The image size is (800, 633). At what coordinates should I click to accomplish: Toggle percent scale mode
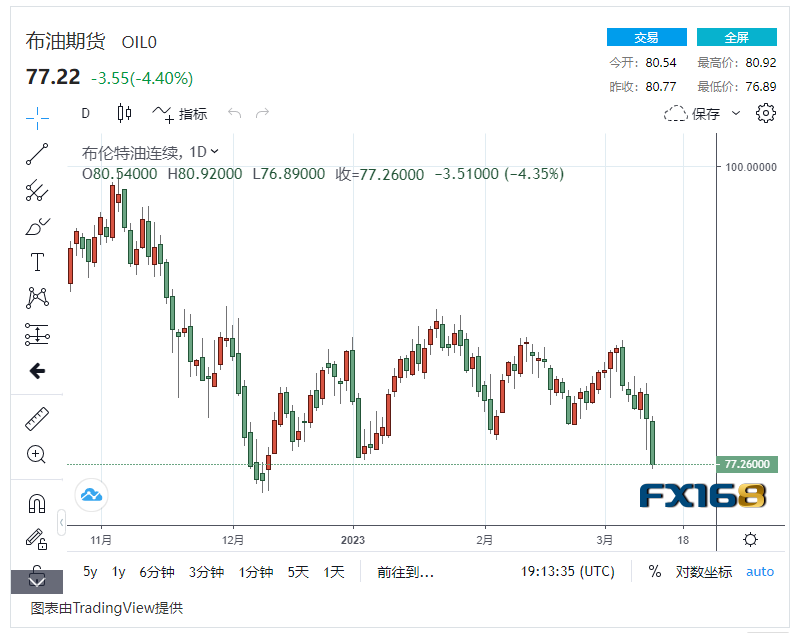point(655,571)
